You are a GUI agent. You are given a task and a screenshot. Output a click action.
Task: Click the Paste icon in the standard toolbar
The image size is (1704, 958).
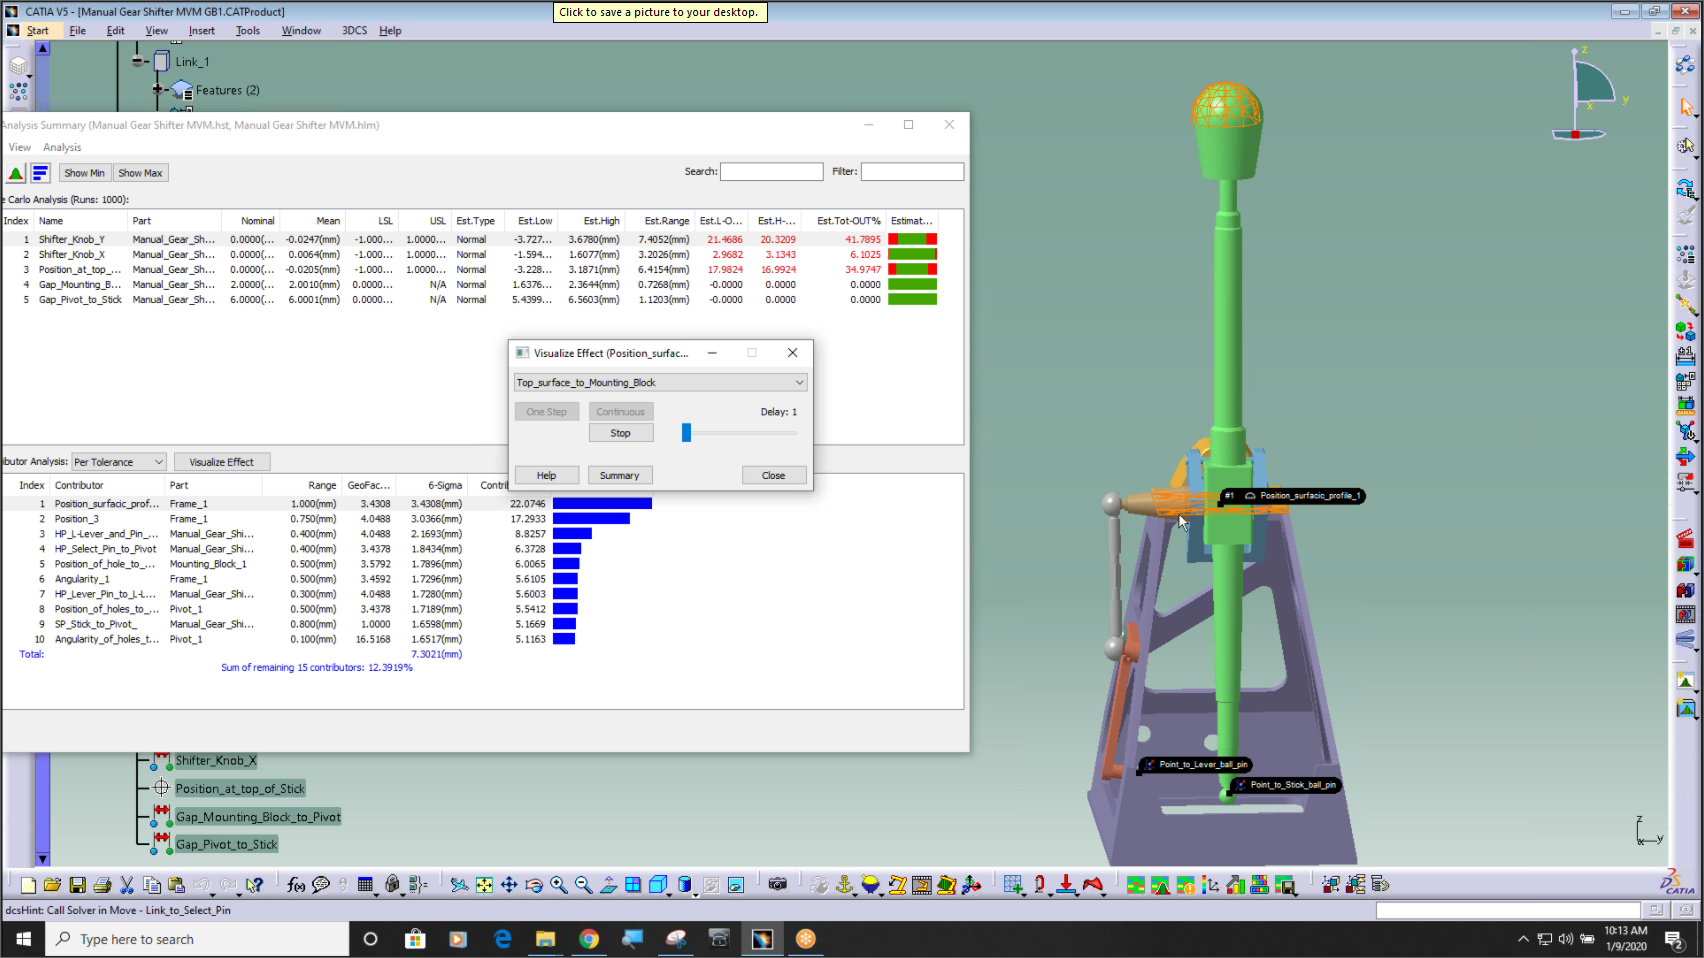tap(177, 885)
